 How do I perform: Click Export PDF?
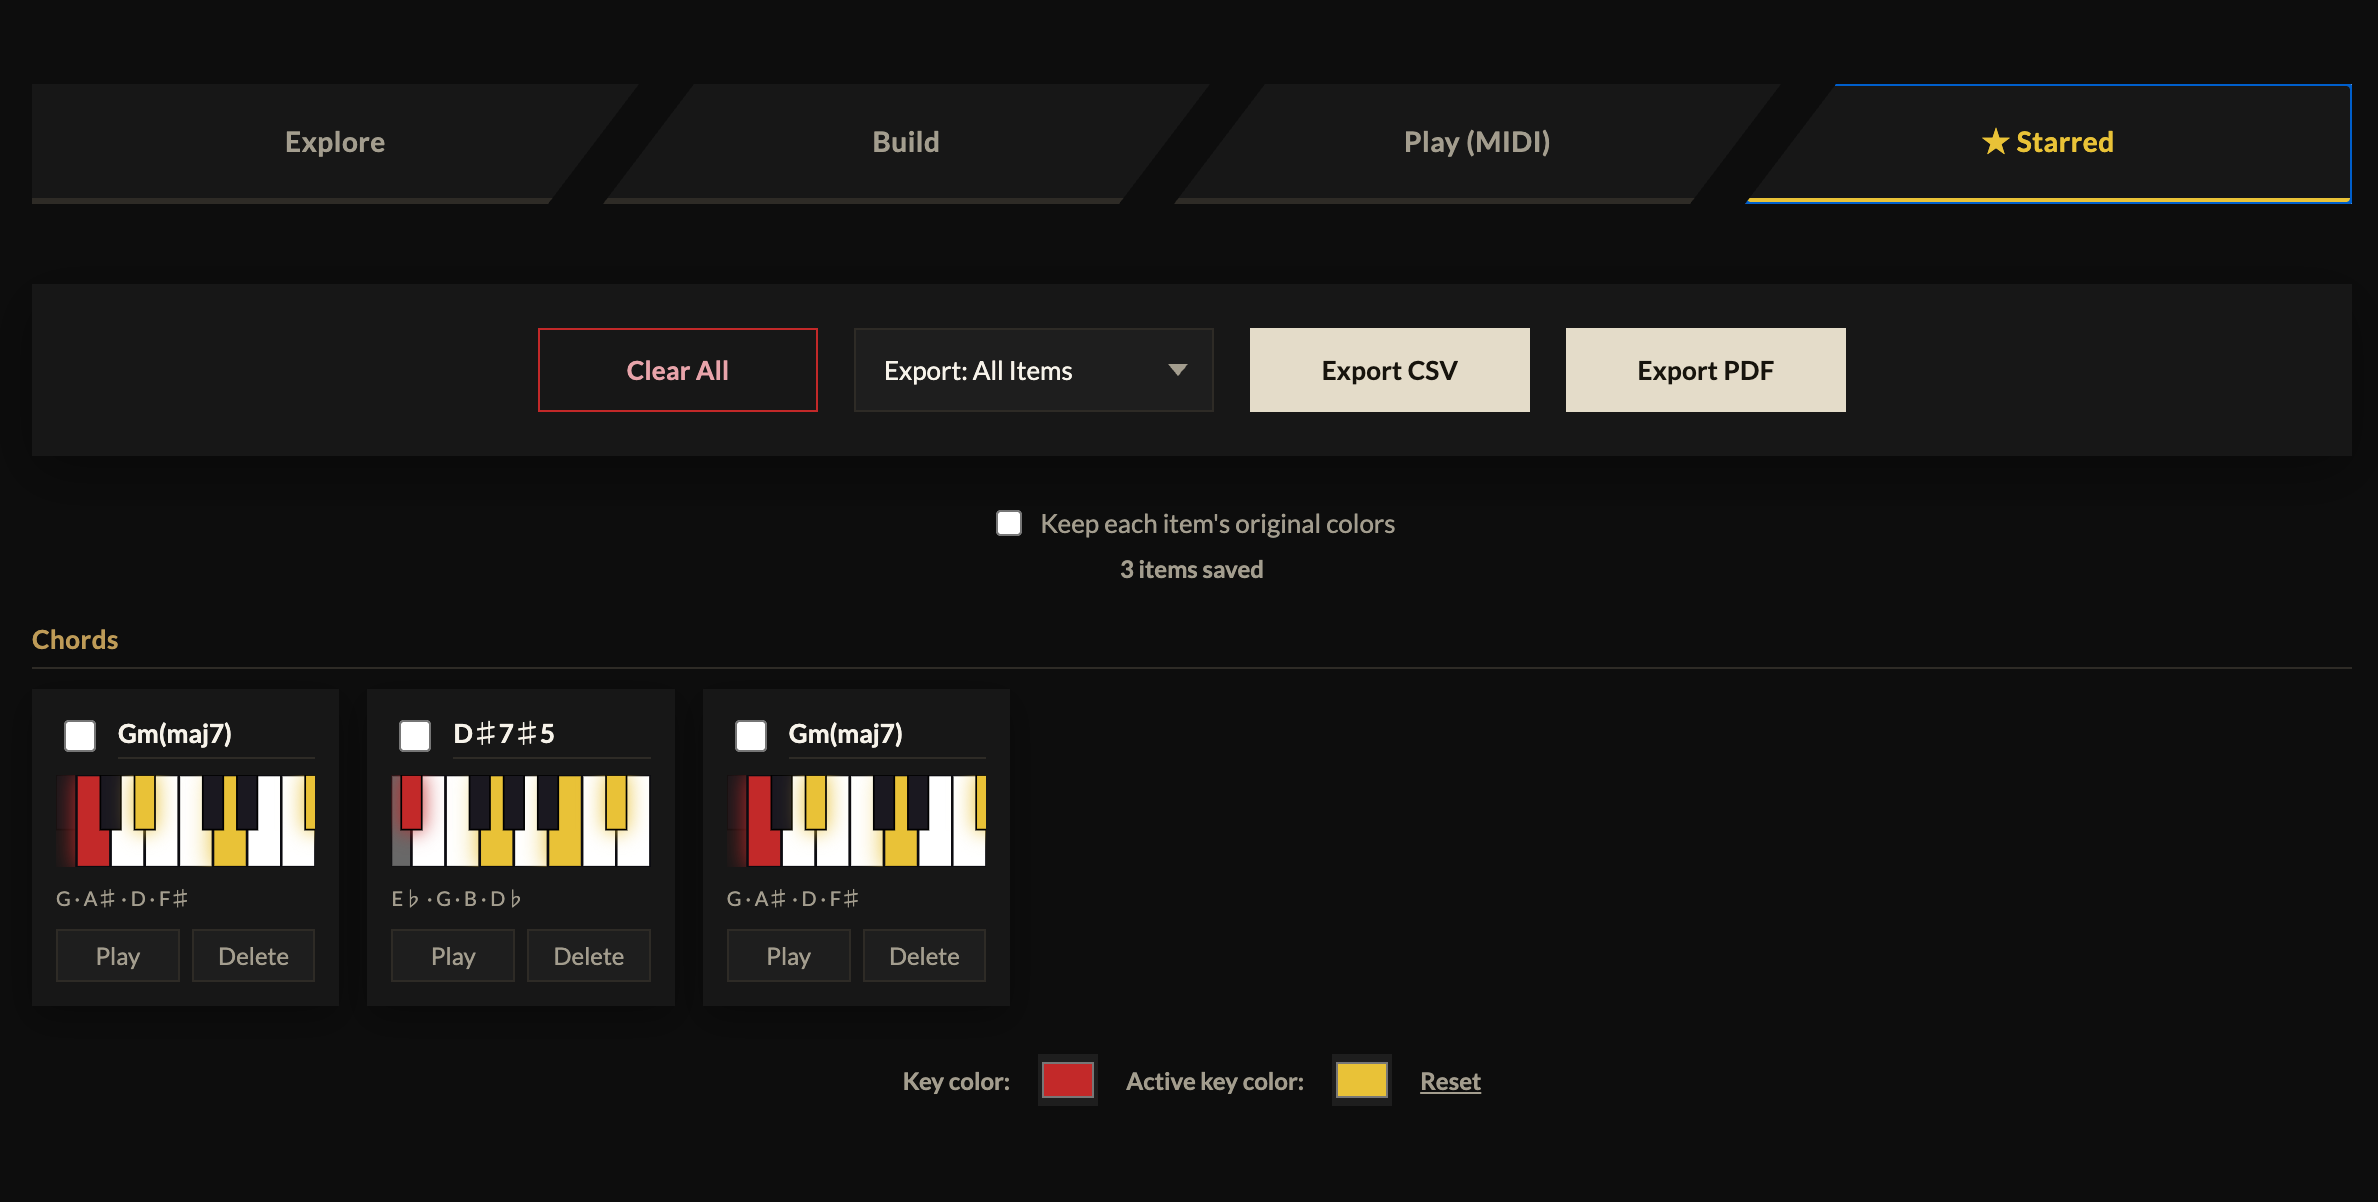pos(1706,370)
